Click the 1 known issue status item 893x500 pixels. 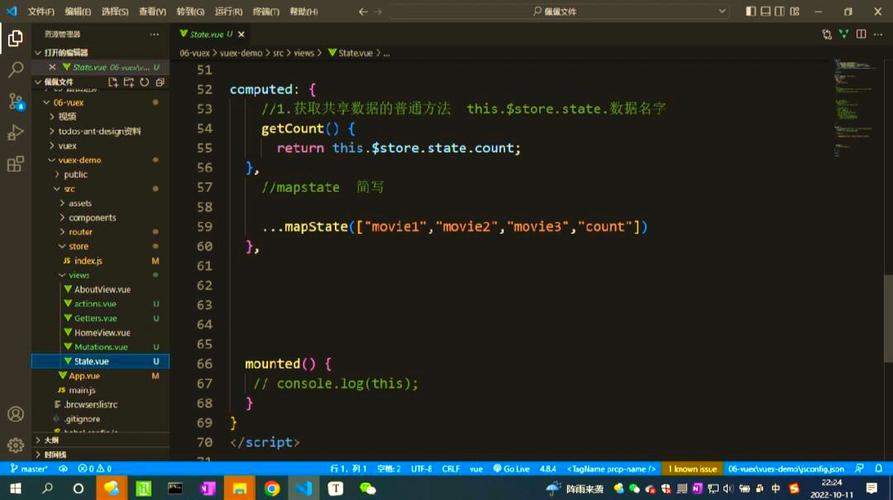click(x=692, y=468)
